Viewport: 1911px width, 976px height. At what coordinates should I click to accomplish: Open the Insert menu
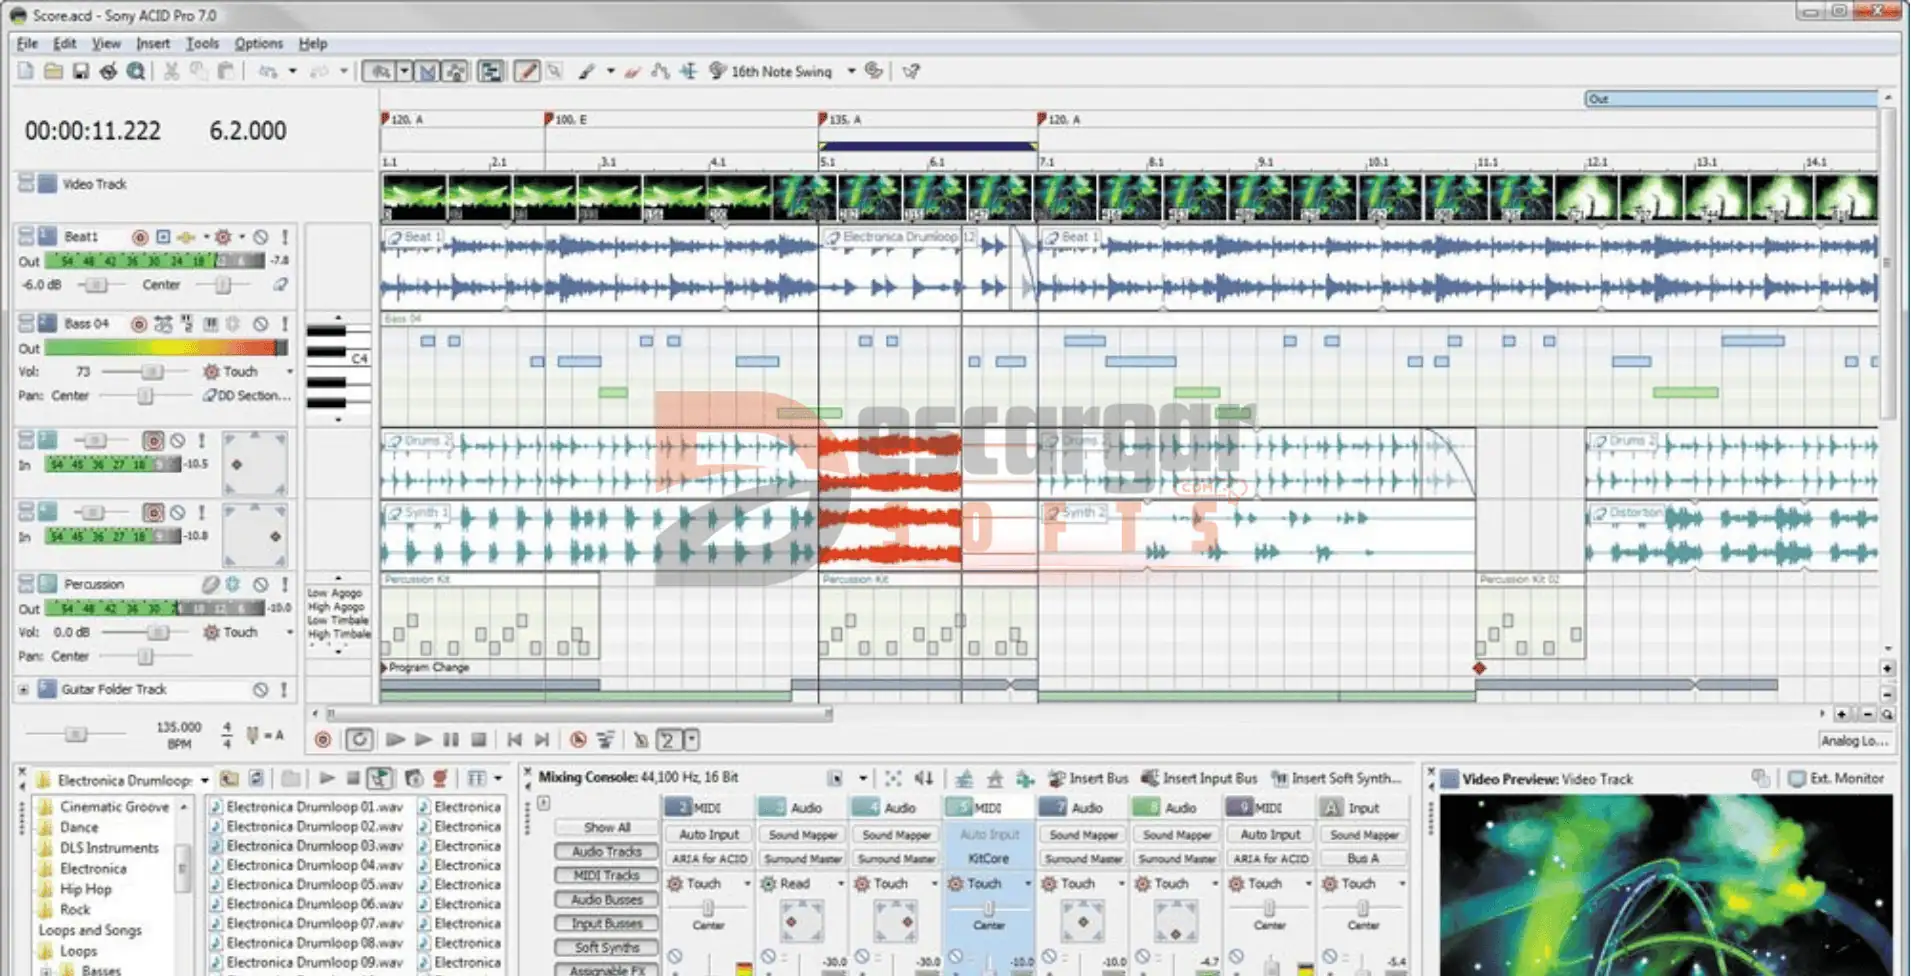click(x=153, y=43)
